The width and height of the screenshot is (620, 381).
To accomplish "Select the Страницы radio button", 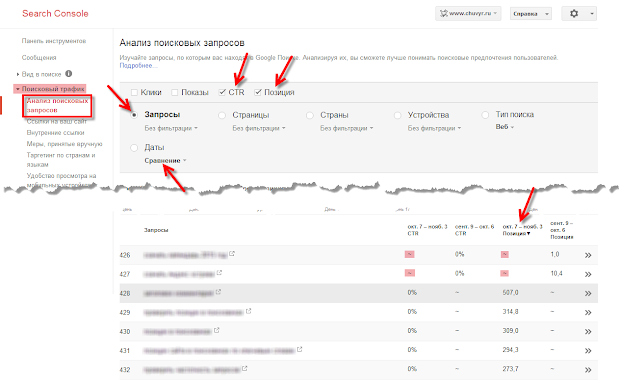I will click(x=222, y=115).
